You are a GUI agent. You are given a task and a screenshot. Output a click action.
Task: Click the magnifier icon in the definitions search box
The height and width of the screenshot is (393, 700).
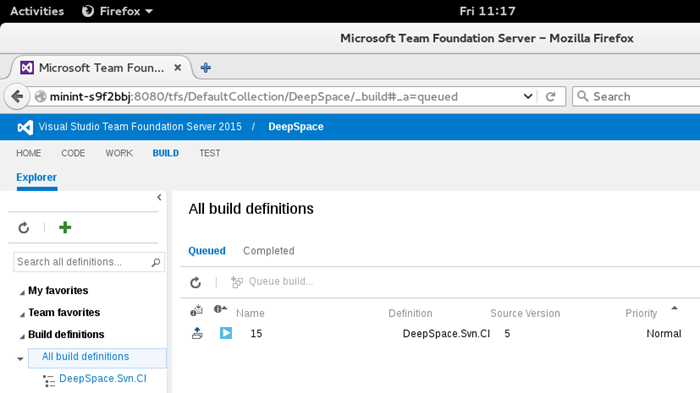pos(155,262)
